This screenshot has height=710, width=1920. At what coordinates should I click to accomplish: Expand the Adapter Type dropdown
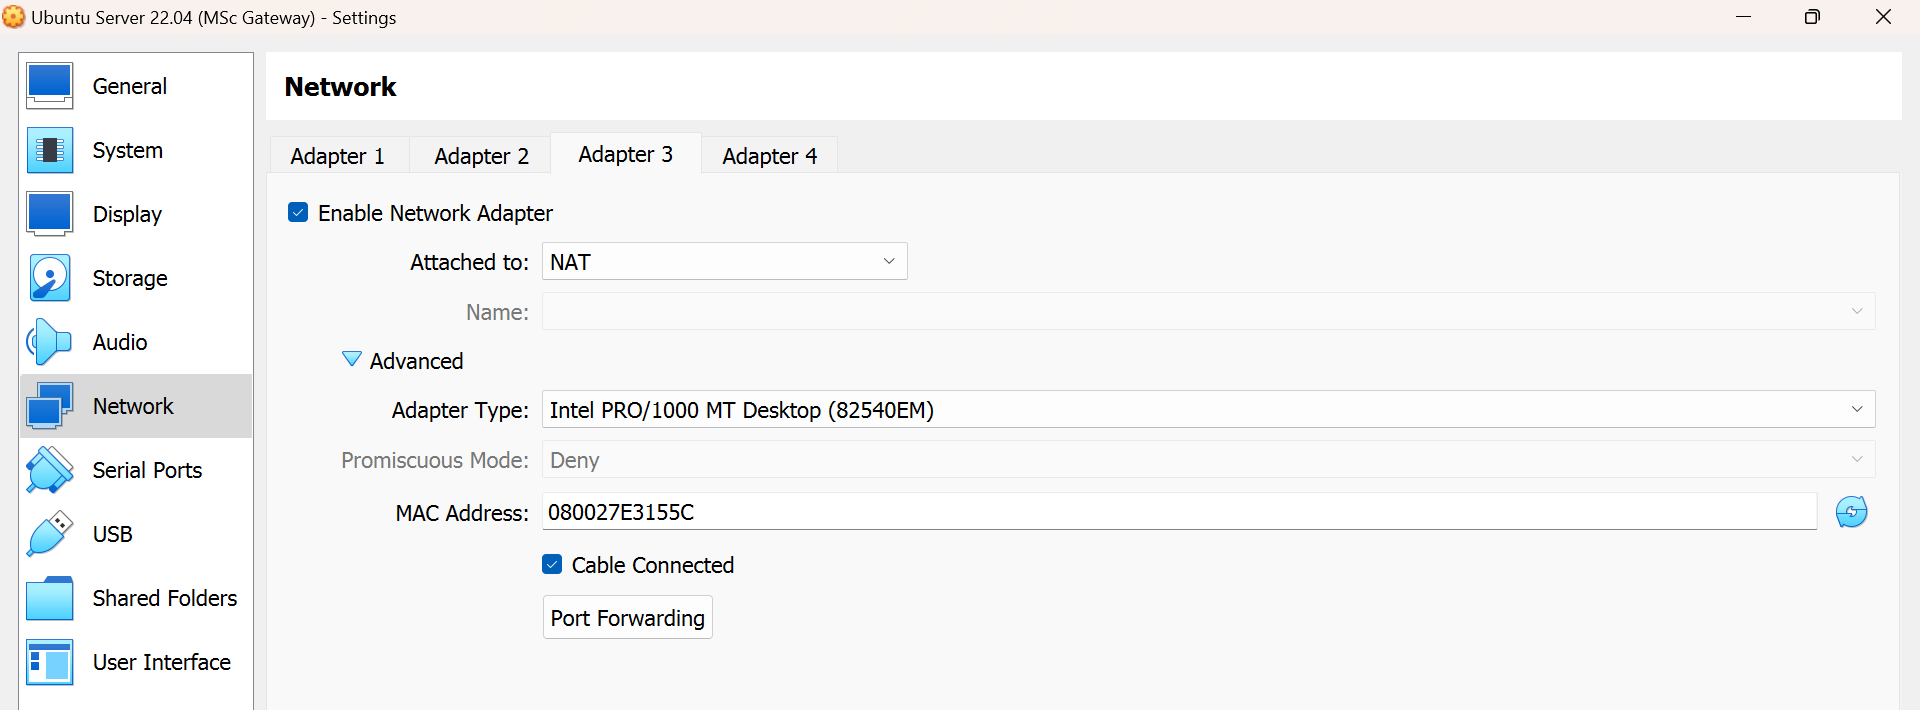pyautogui.click(x=1208, y=409)
